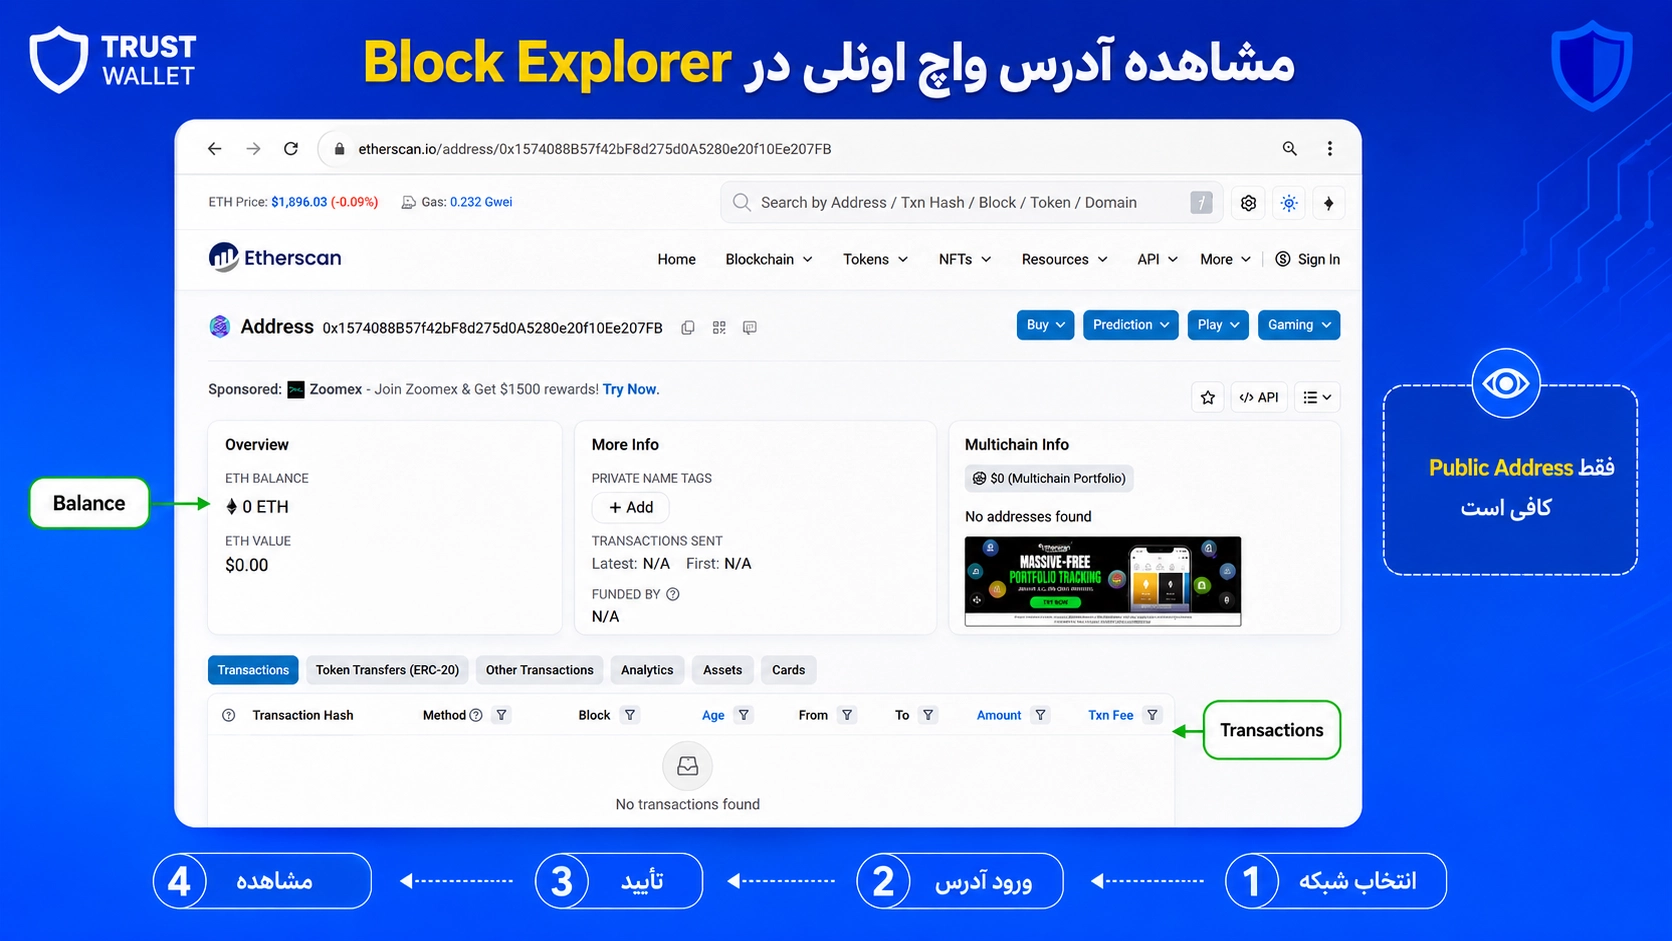
Task: Expand the Blockchain menu
Action: click(769, 259)
